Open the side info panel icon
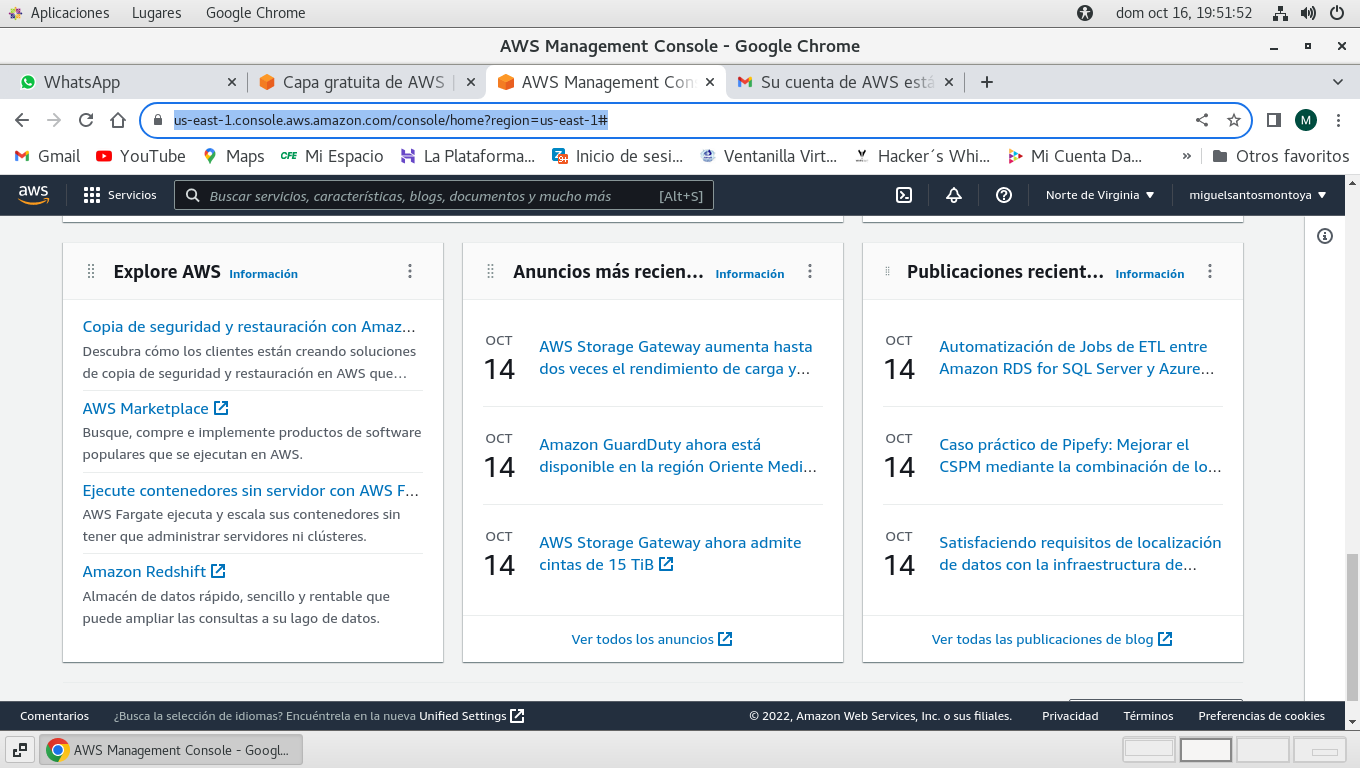The height and width of the screenshot is (768, 1360). tap(1325, 236)
